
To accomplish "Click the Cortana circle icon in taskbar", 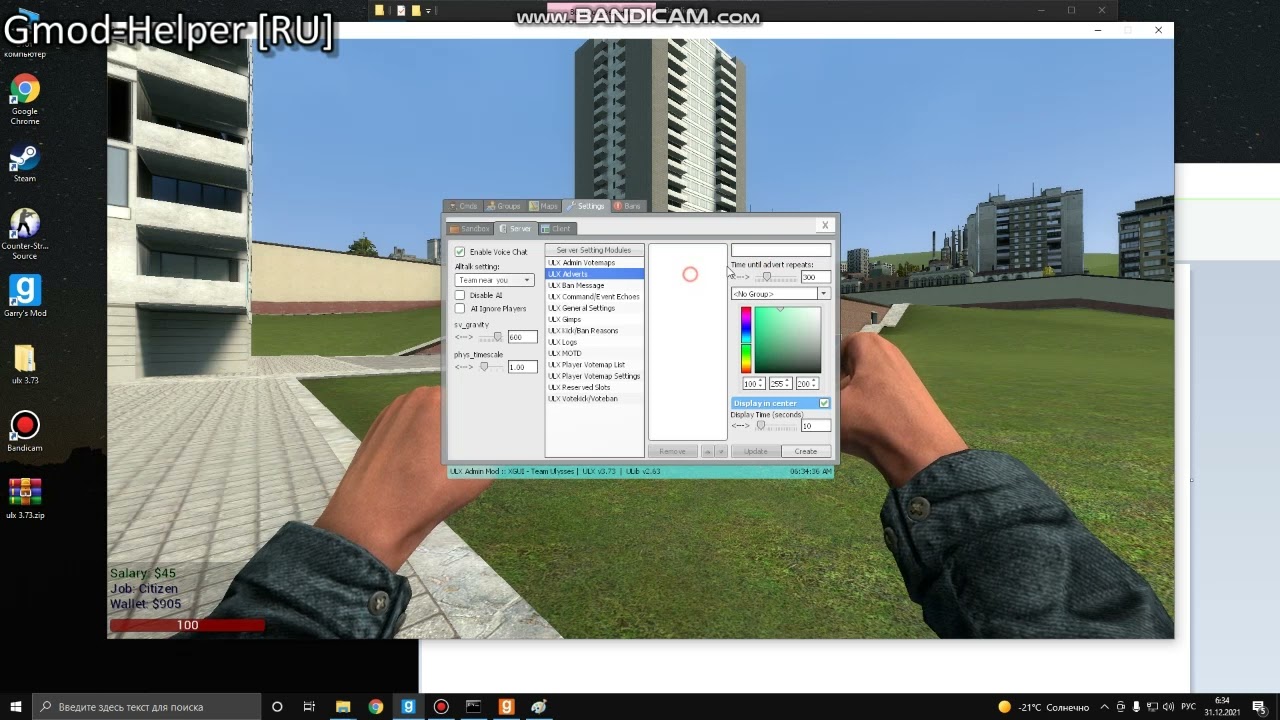I will pyautogui.click(x=277, y=706).
